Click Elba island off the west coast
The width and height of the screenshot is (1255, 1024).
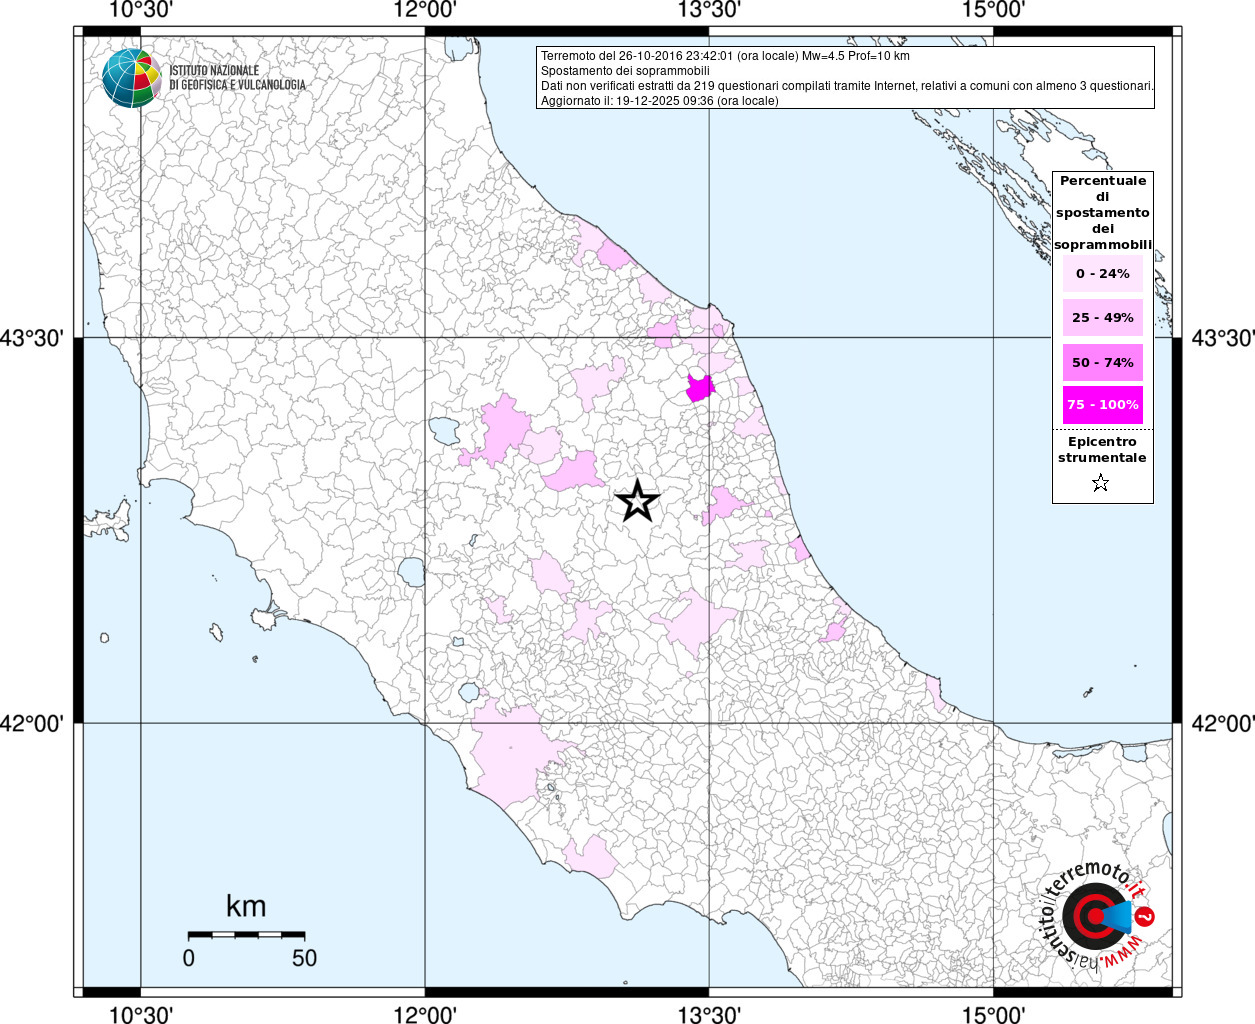coord(109,519)
